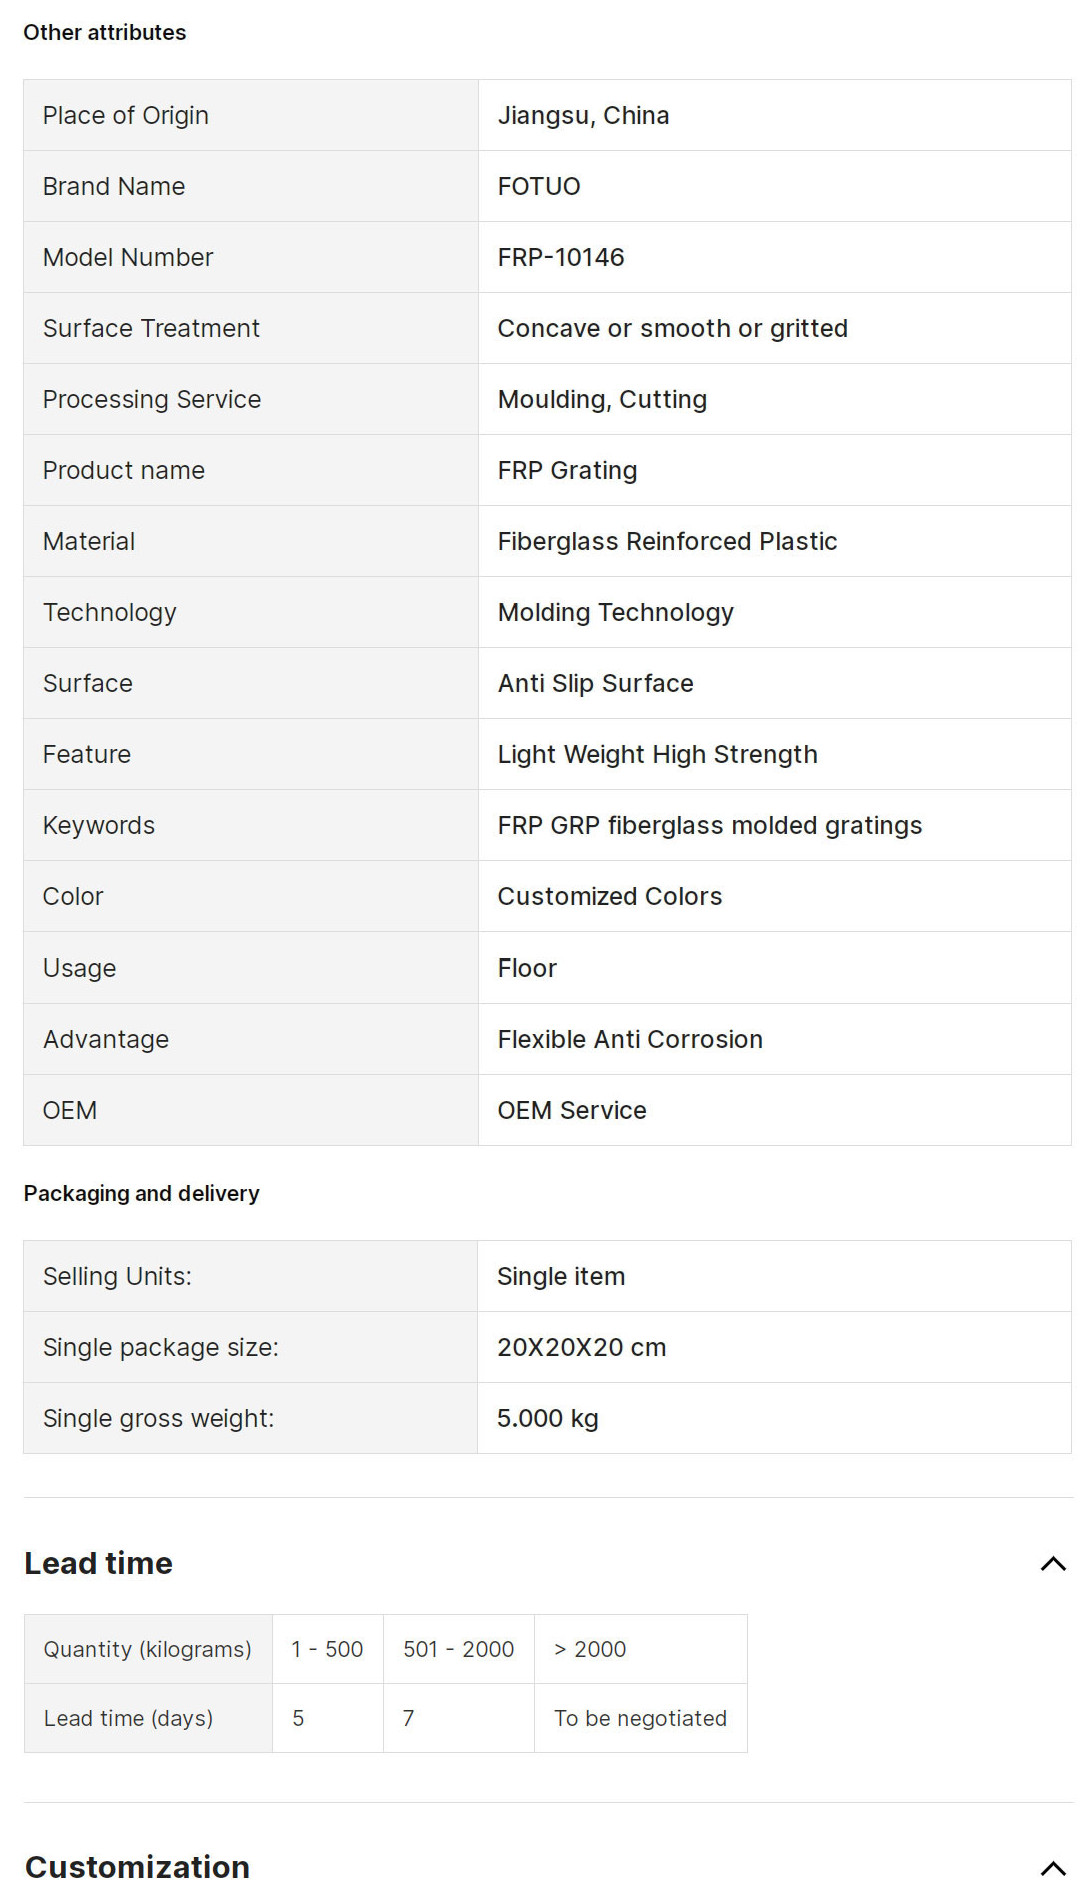Click the Moulding, Cutting processing value
The image size is (1088, 1880).
click(x=602, y=400)
